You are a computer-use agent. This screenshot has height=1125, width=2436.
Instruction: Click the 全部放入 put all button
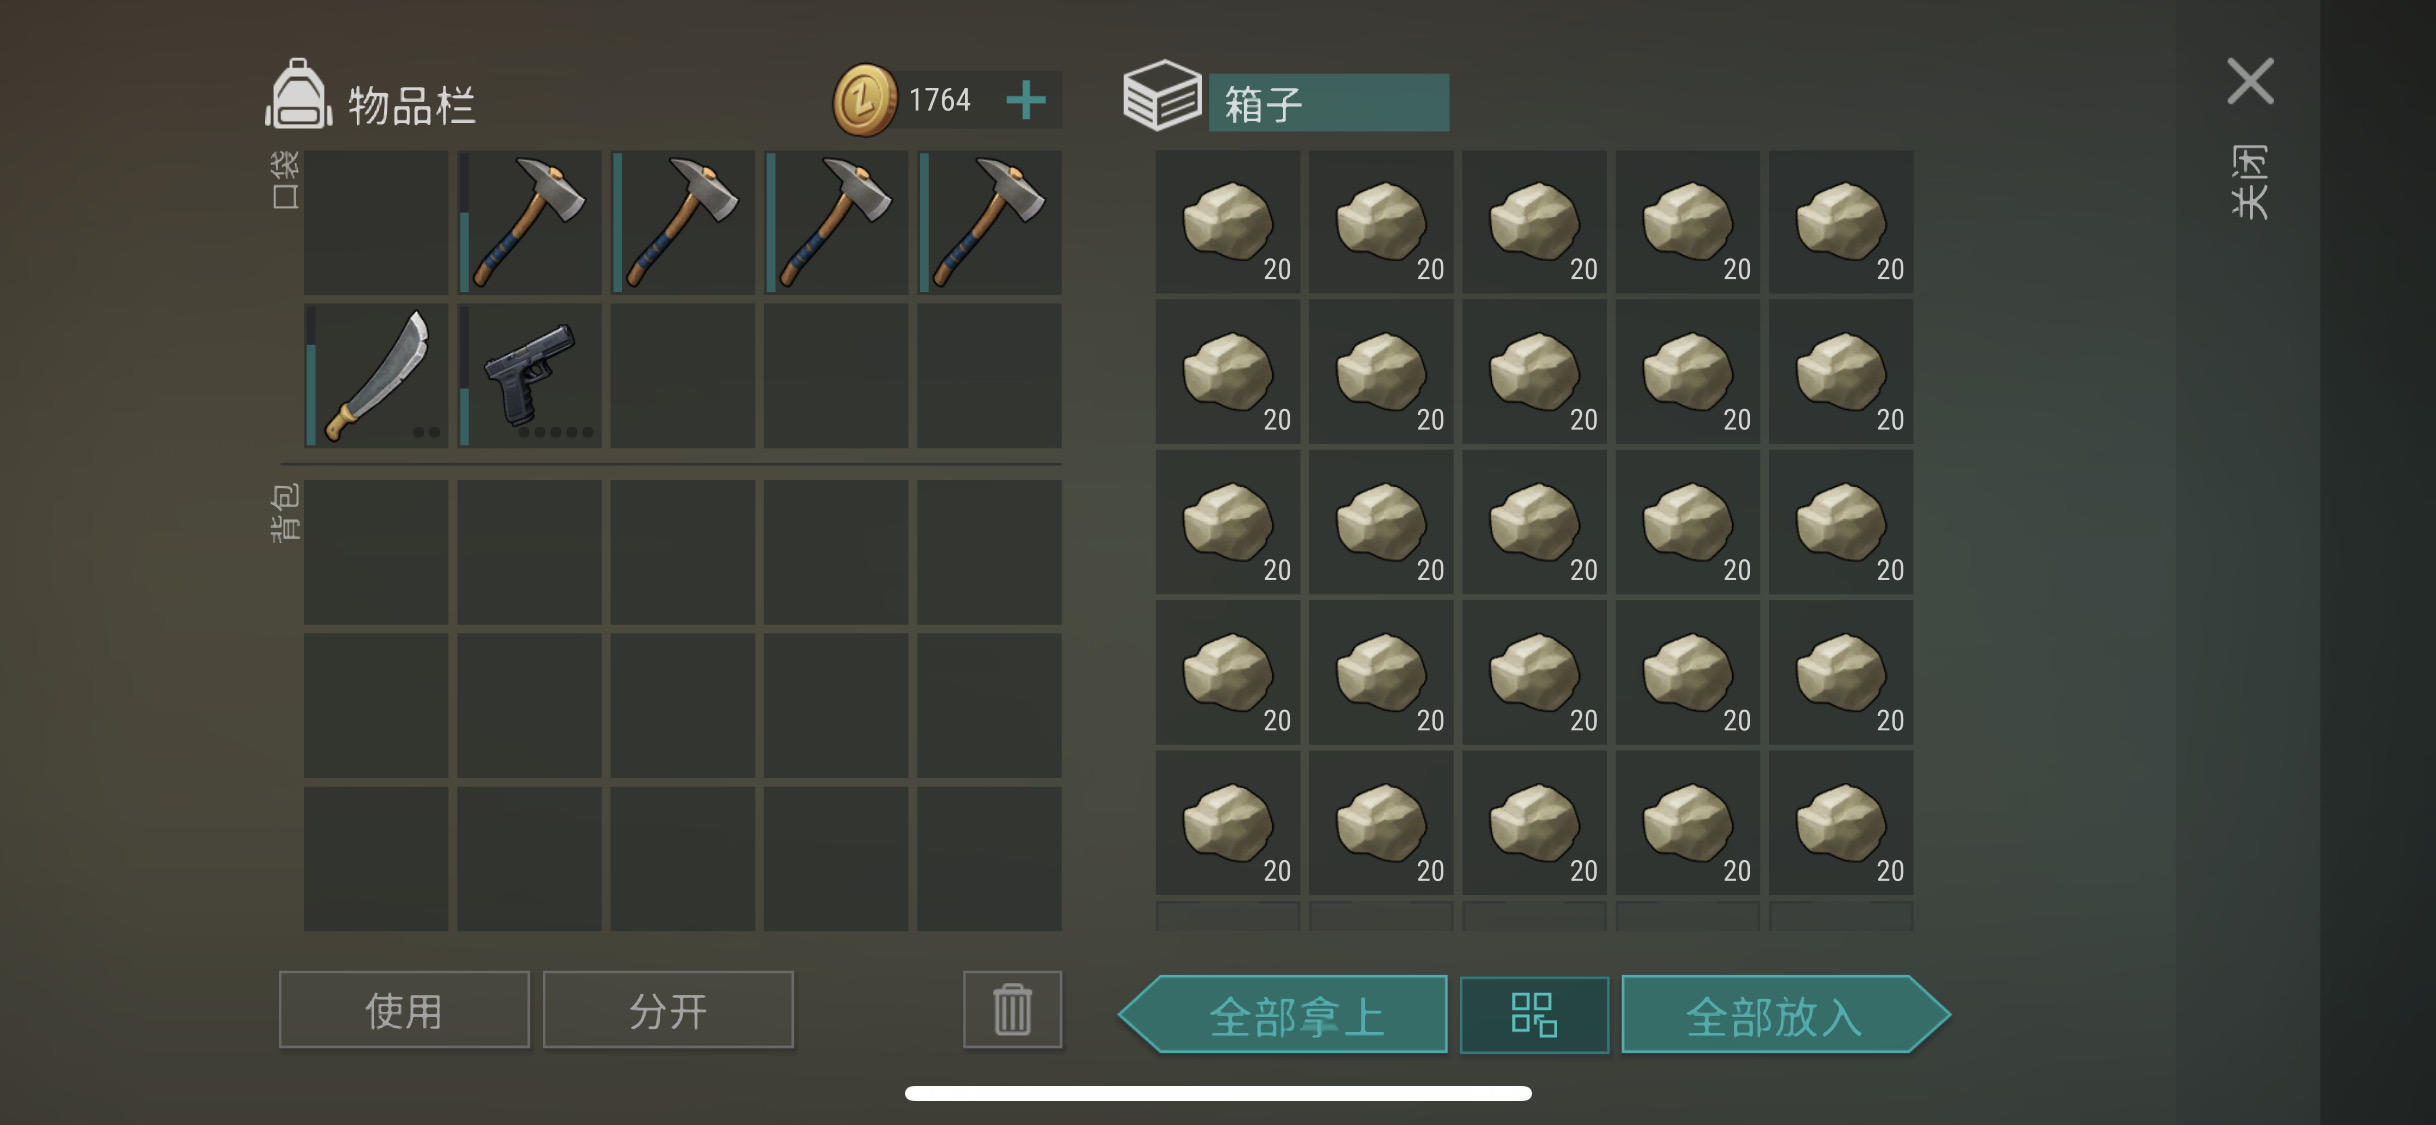click(1785, 1014)
